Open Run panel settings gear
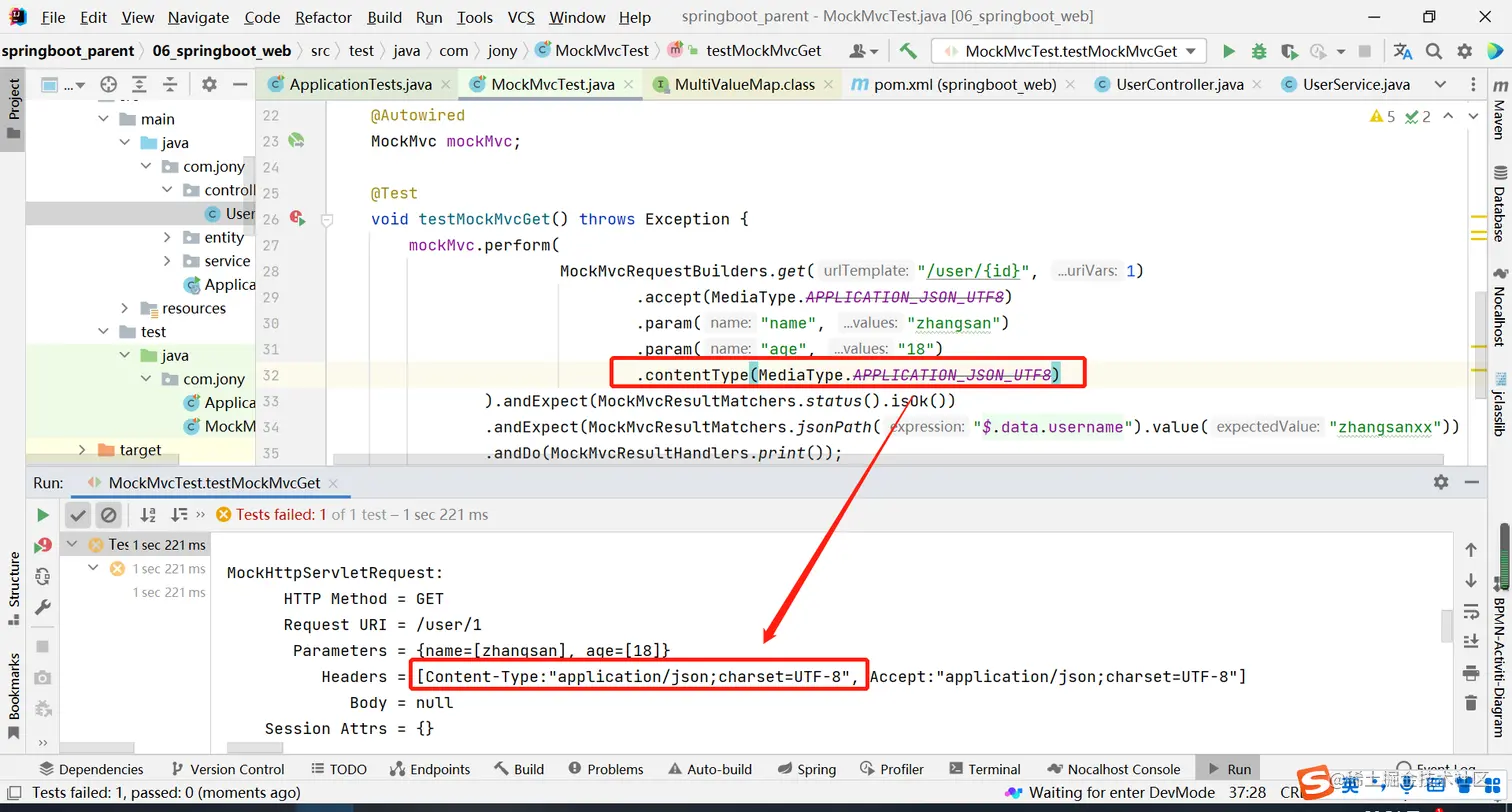Viewport: 1512px width, 812px height. click(1441, 482)
